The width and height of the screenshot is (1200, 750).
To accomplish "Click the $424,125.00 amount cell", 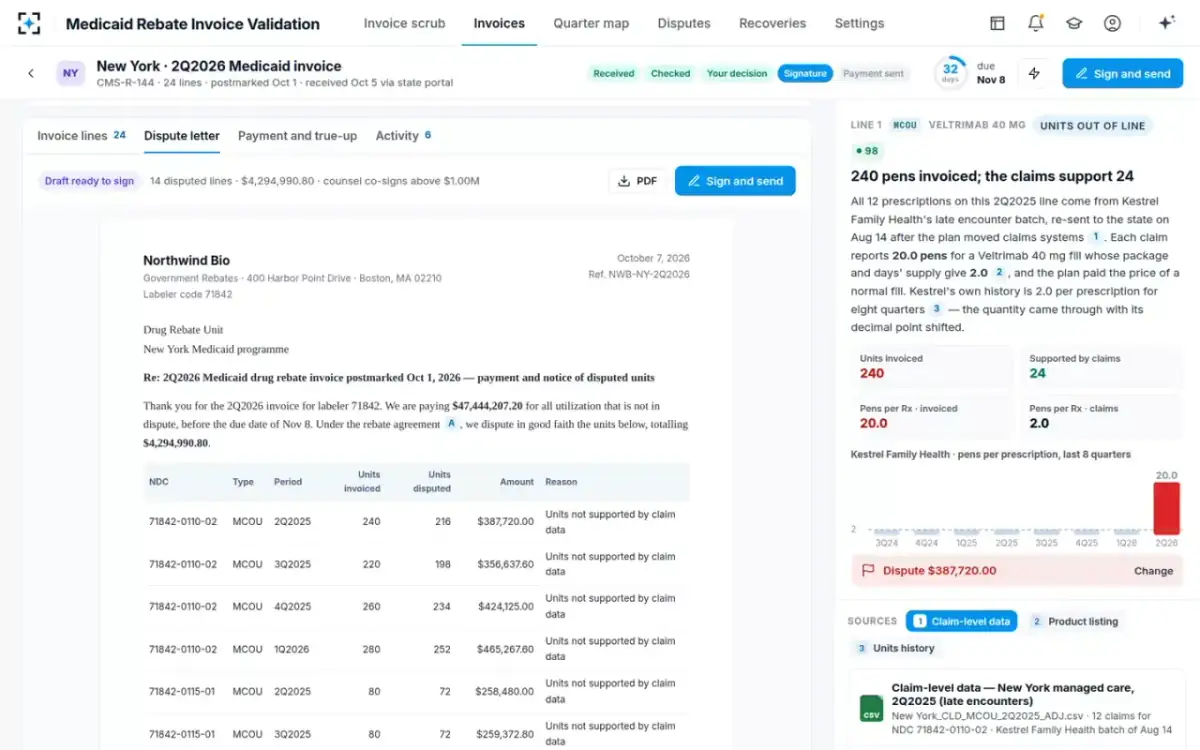I will (505, 606).
